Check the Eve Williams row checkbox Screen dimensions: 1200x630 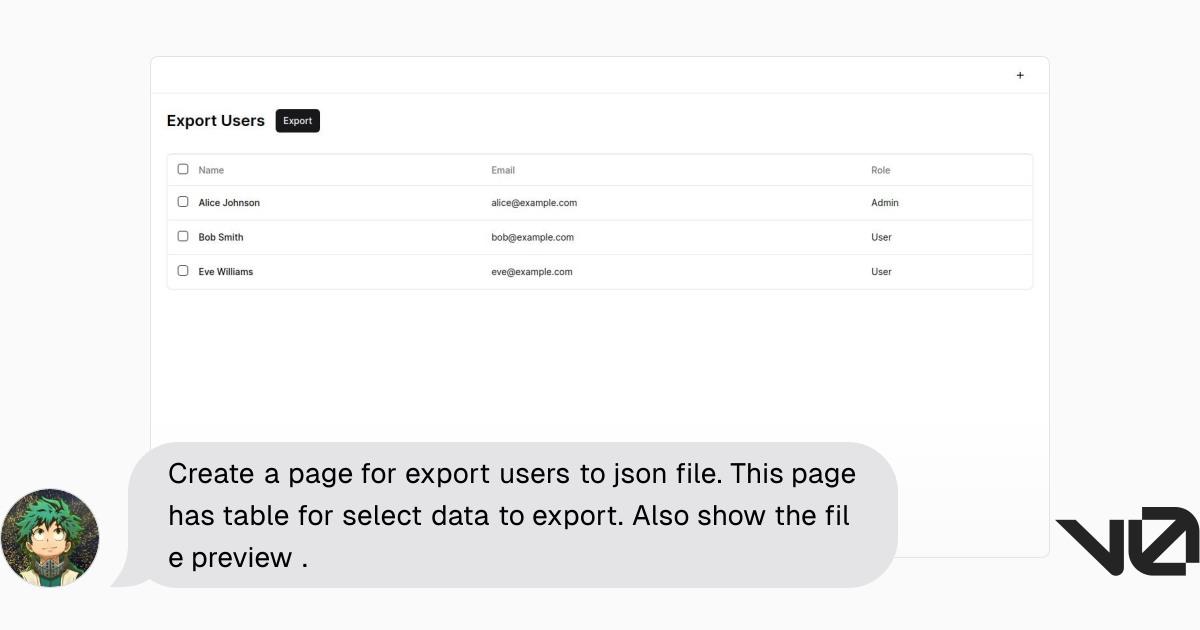183,271
